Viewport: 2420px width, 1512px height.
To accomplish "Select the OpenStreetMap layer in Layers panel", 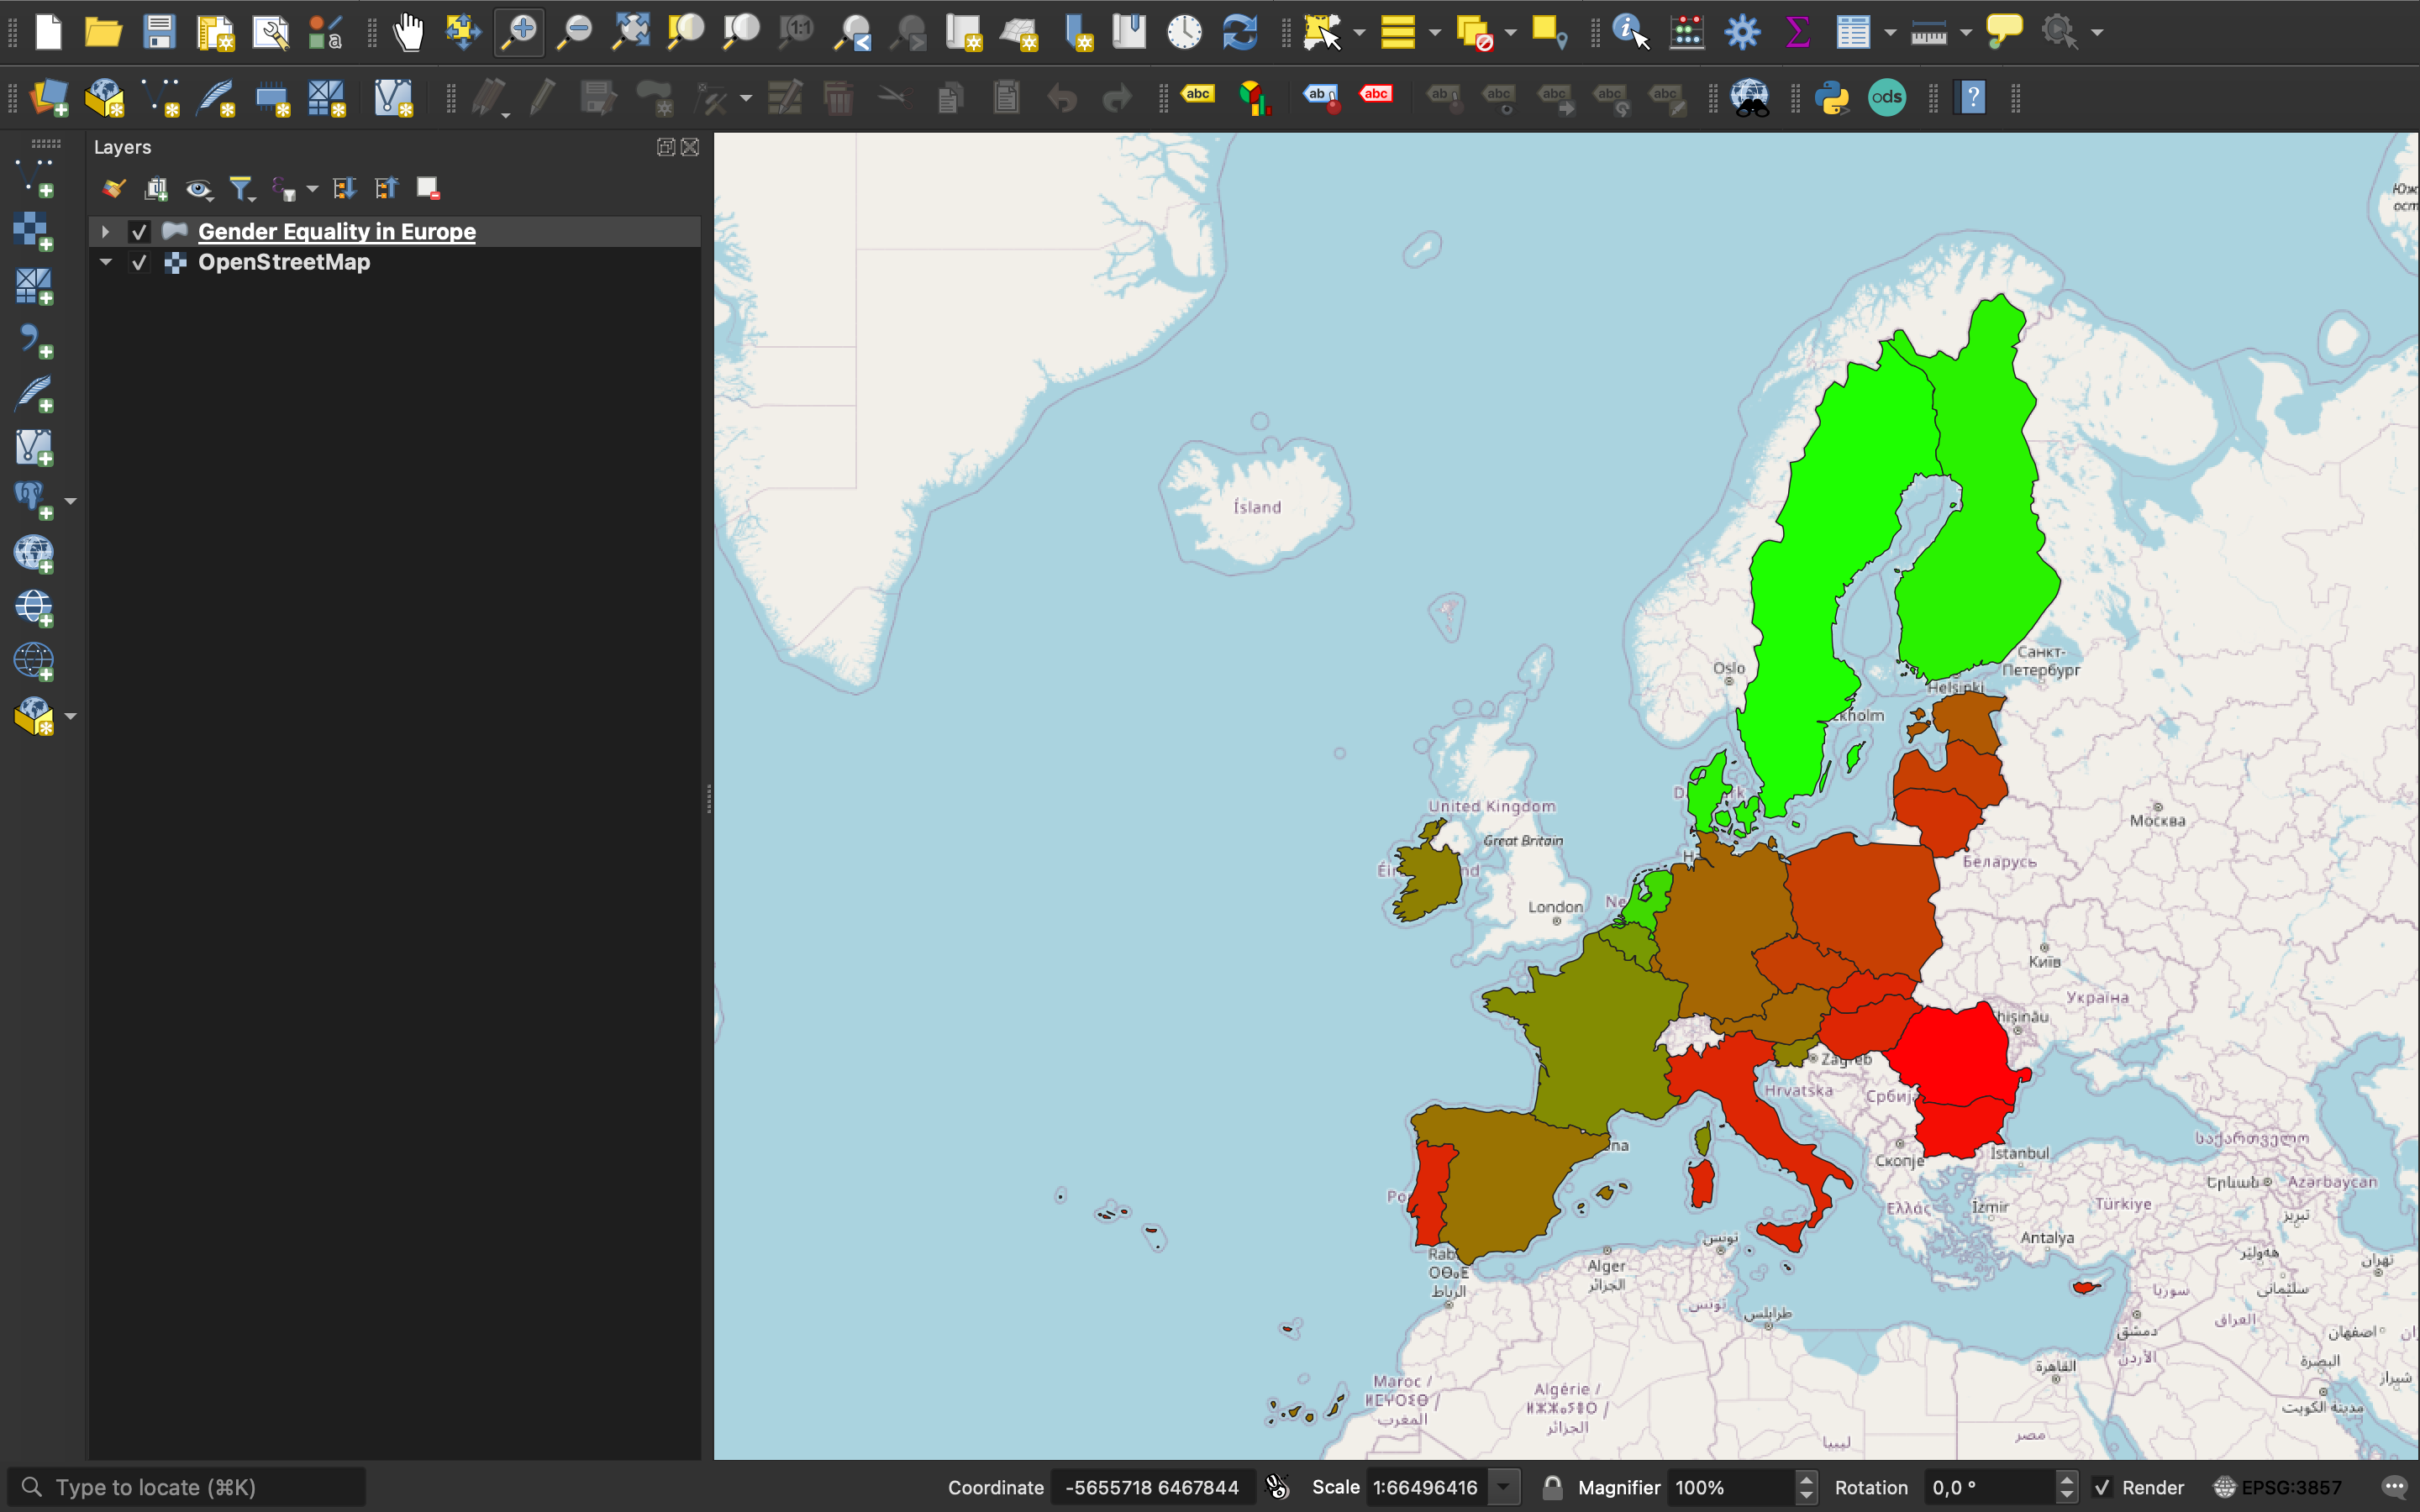I will pos(284,262).
